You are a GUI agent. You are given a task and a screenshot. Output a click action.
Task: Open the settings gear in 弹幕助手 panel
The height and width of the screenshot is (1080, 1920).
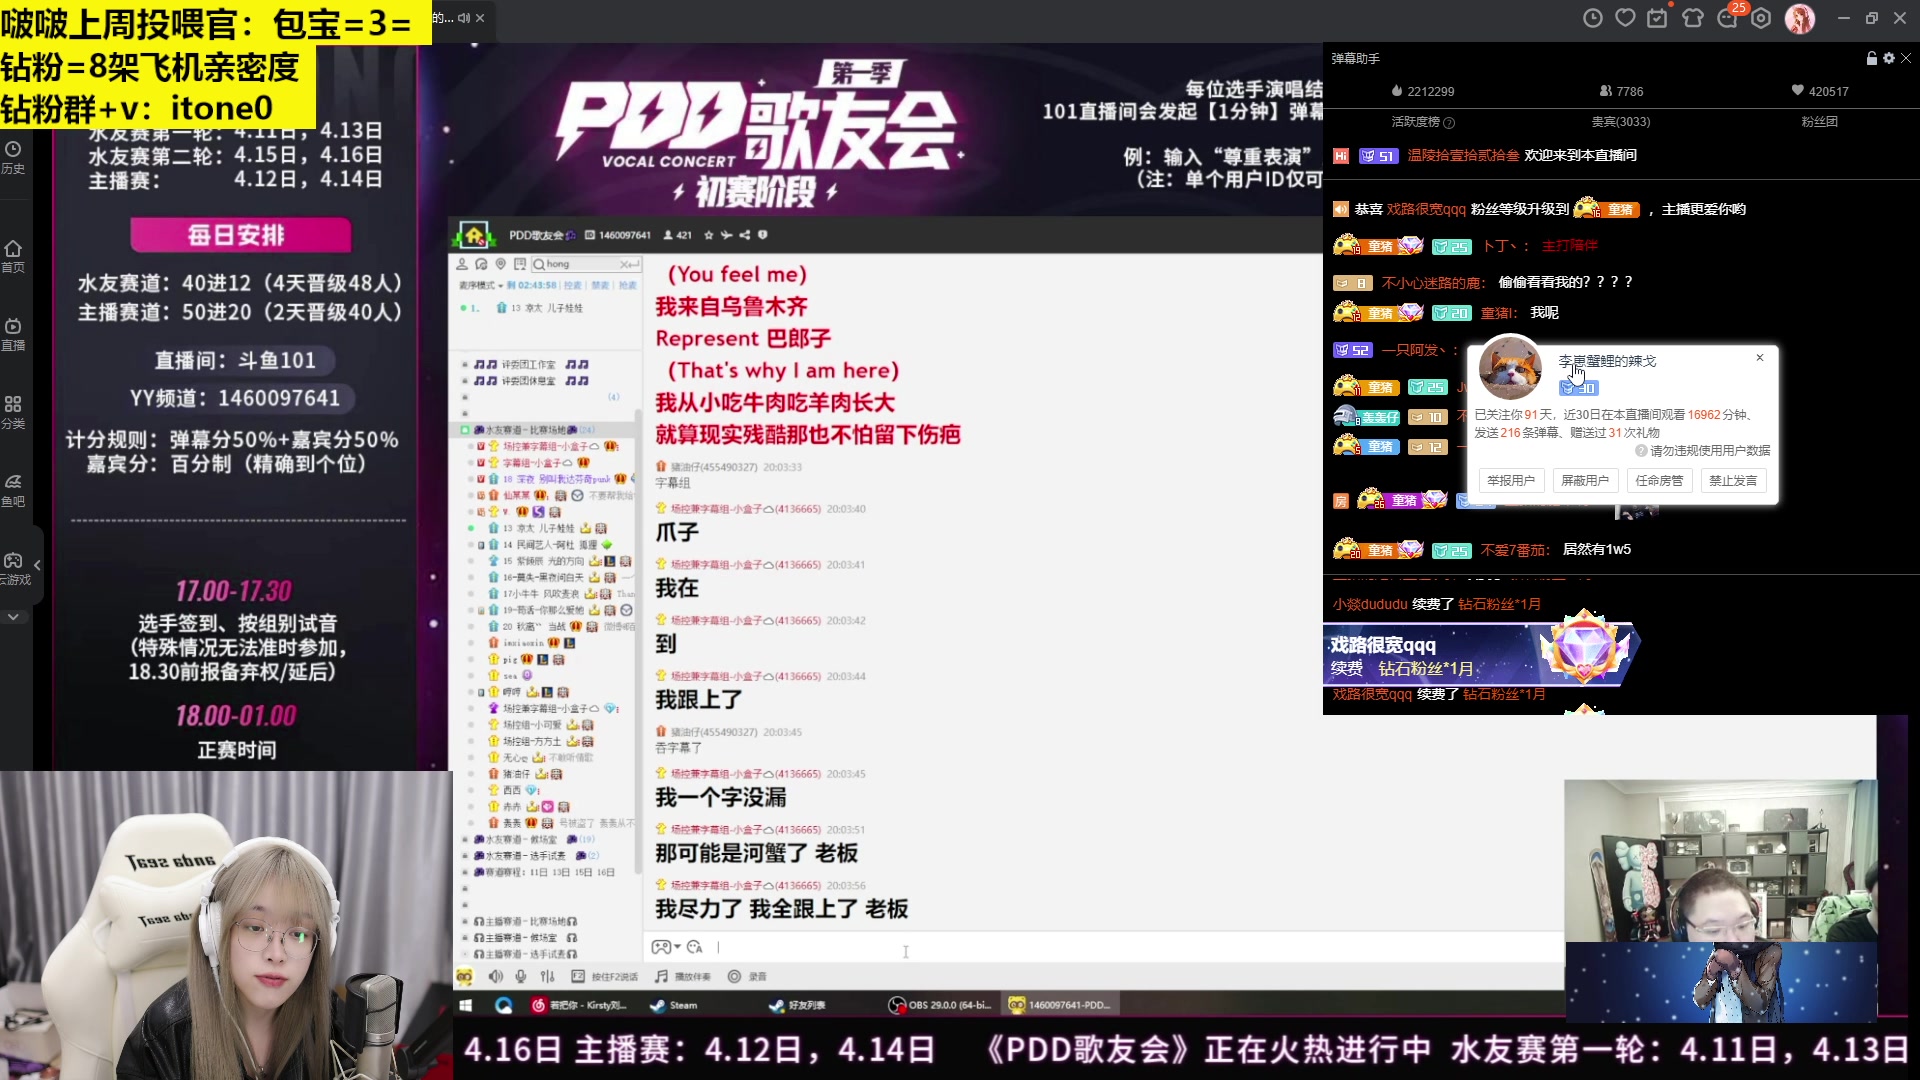tap(1888, 58)
